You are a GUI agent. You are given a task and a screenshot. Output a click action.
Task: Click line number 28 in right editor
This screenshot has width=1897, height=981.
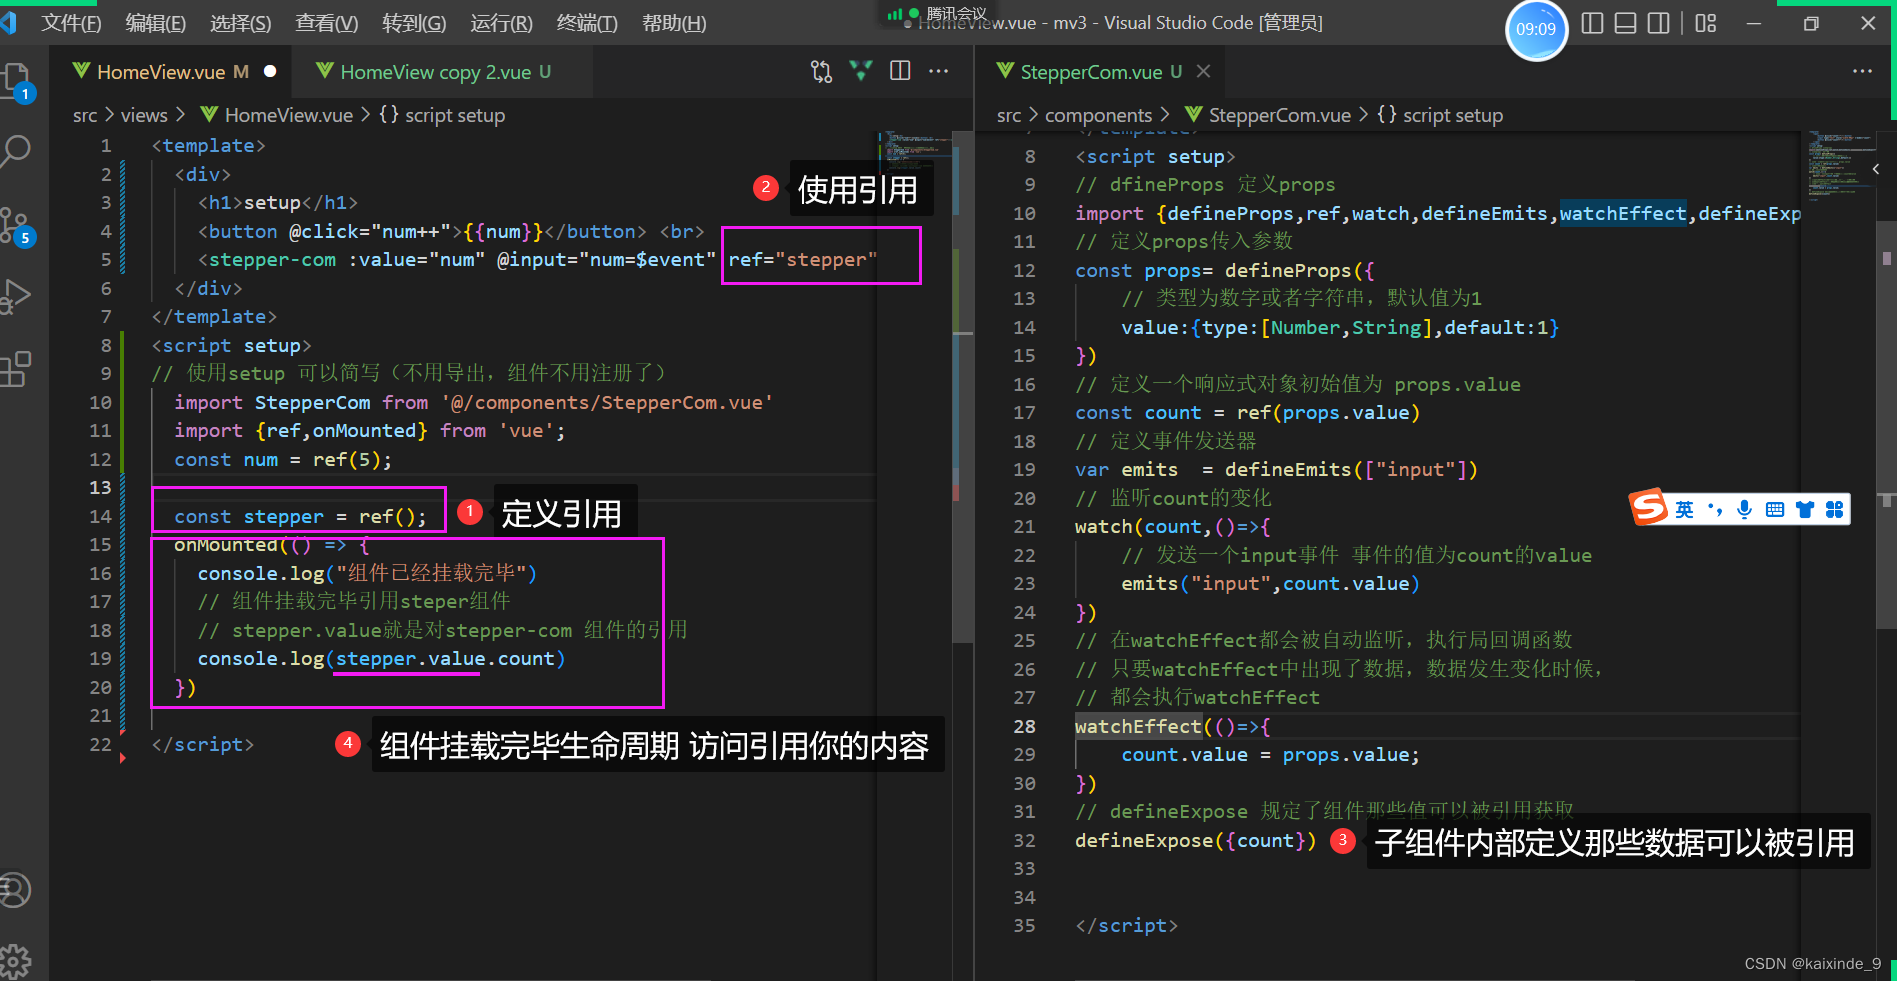tap(1024, 726)
